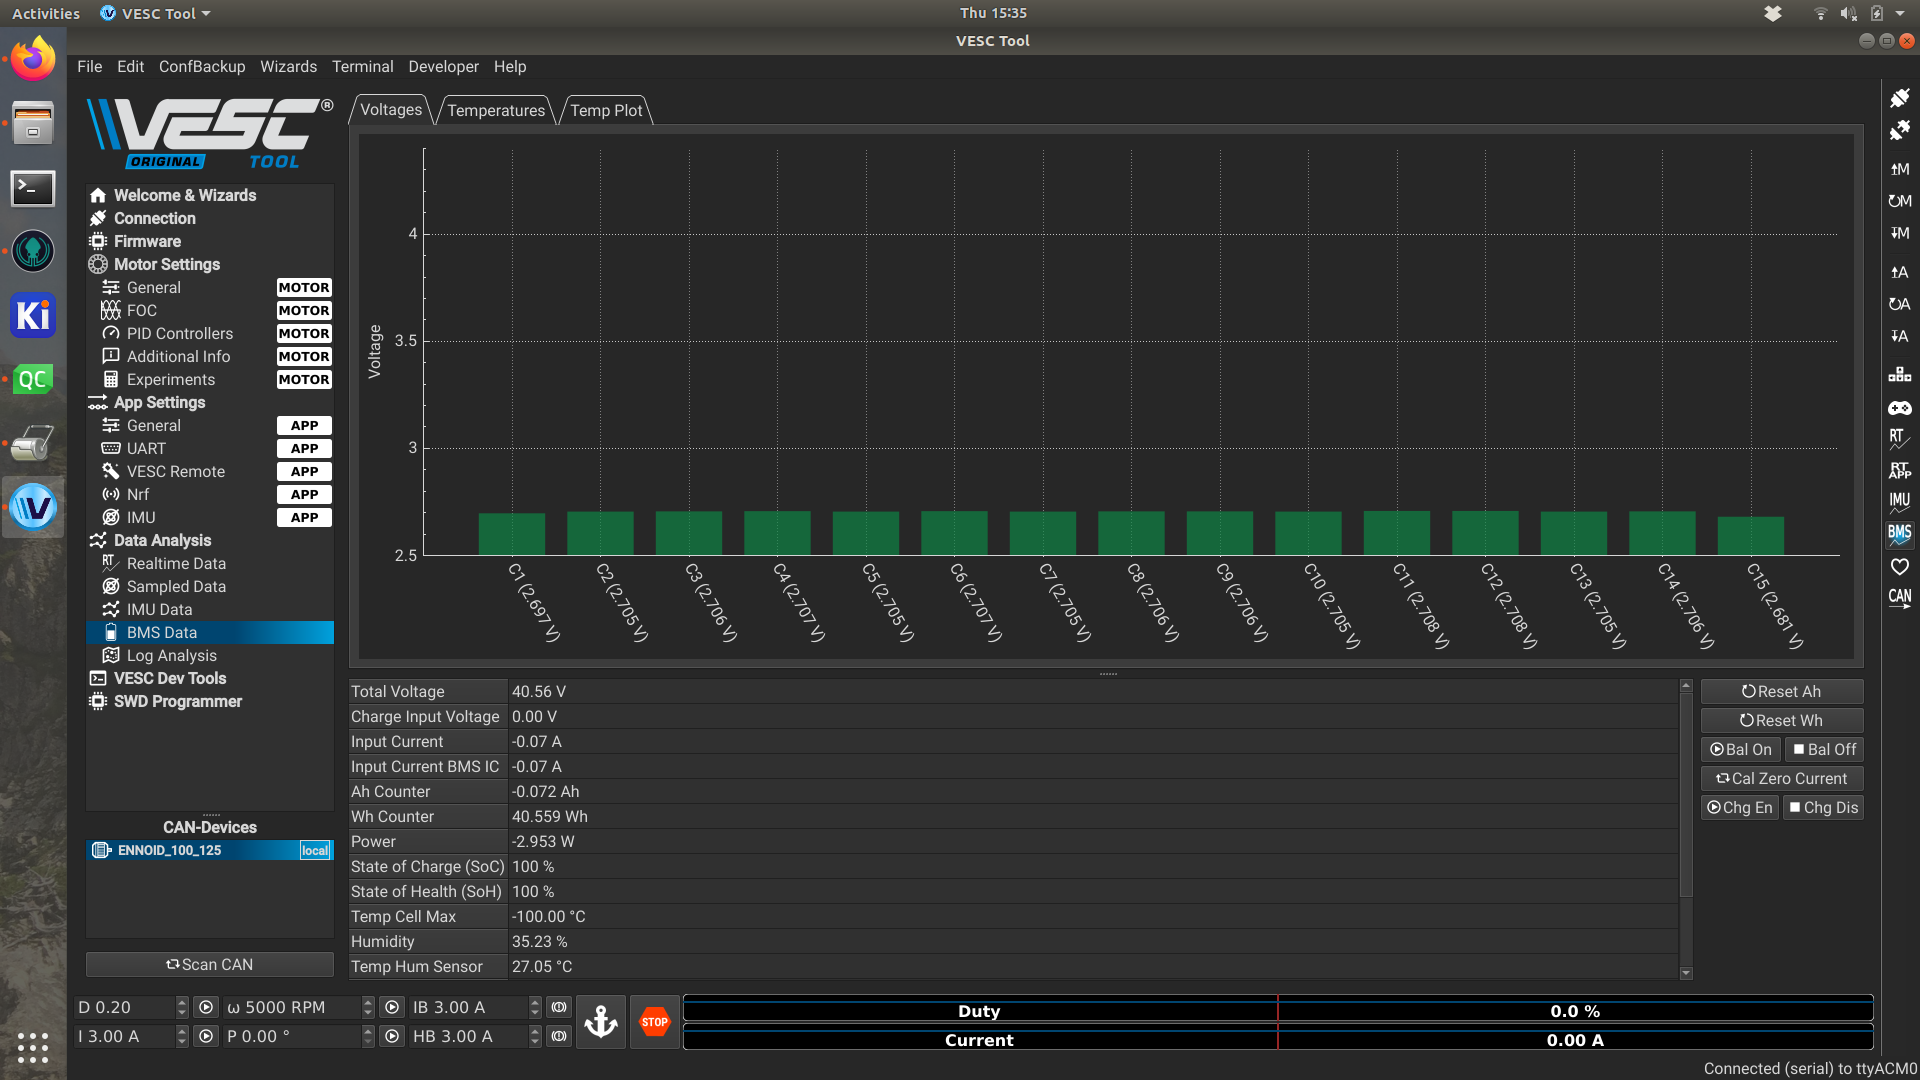
Task: Apply IB 3.00 A brake current button
Action: click(559, 1007)
